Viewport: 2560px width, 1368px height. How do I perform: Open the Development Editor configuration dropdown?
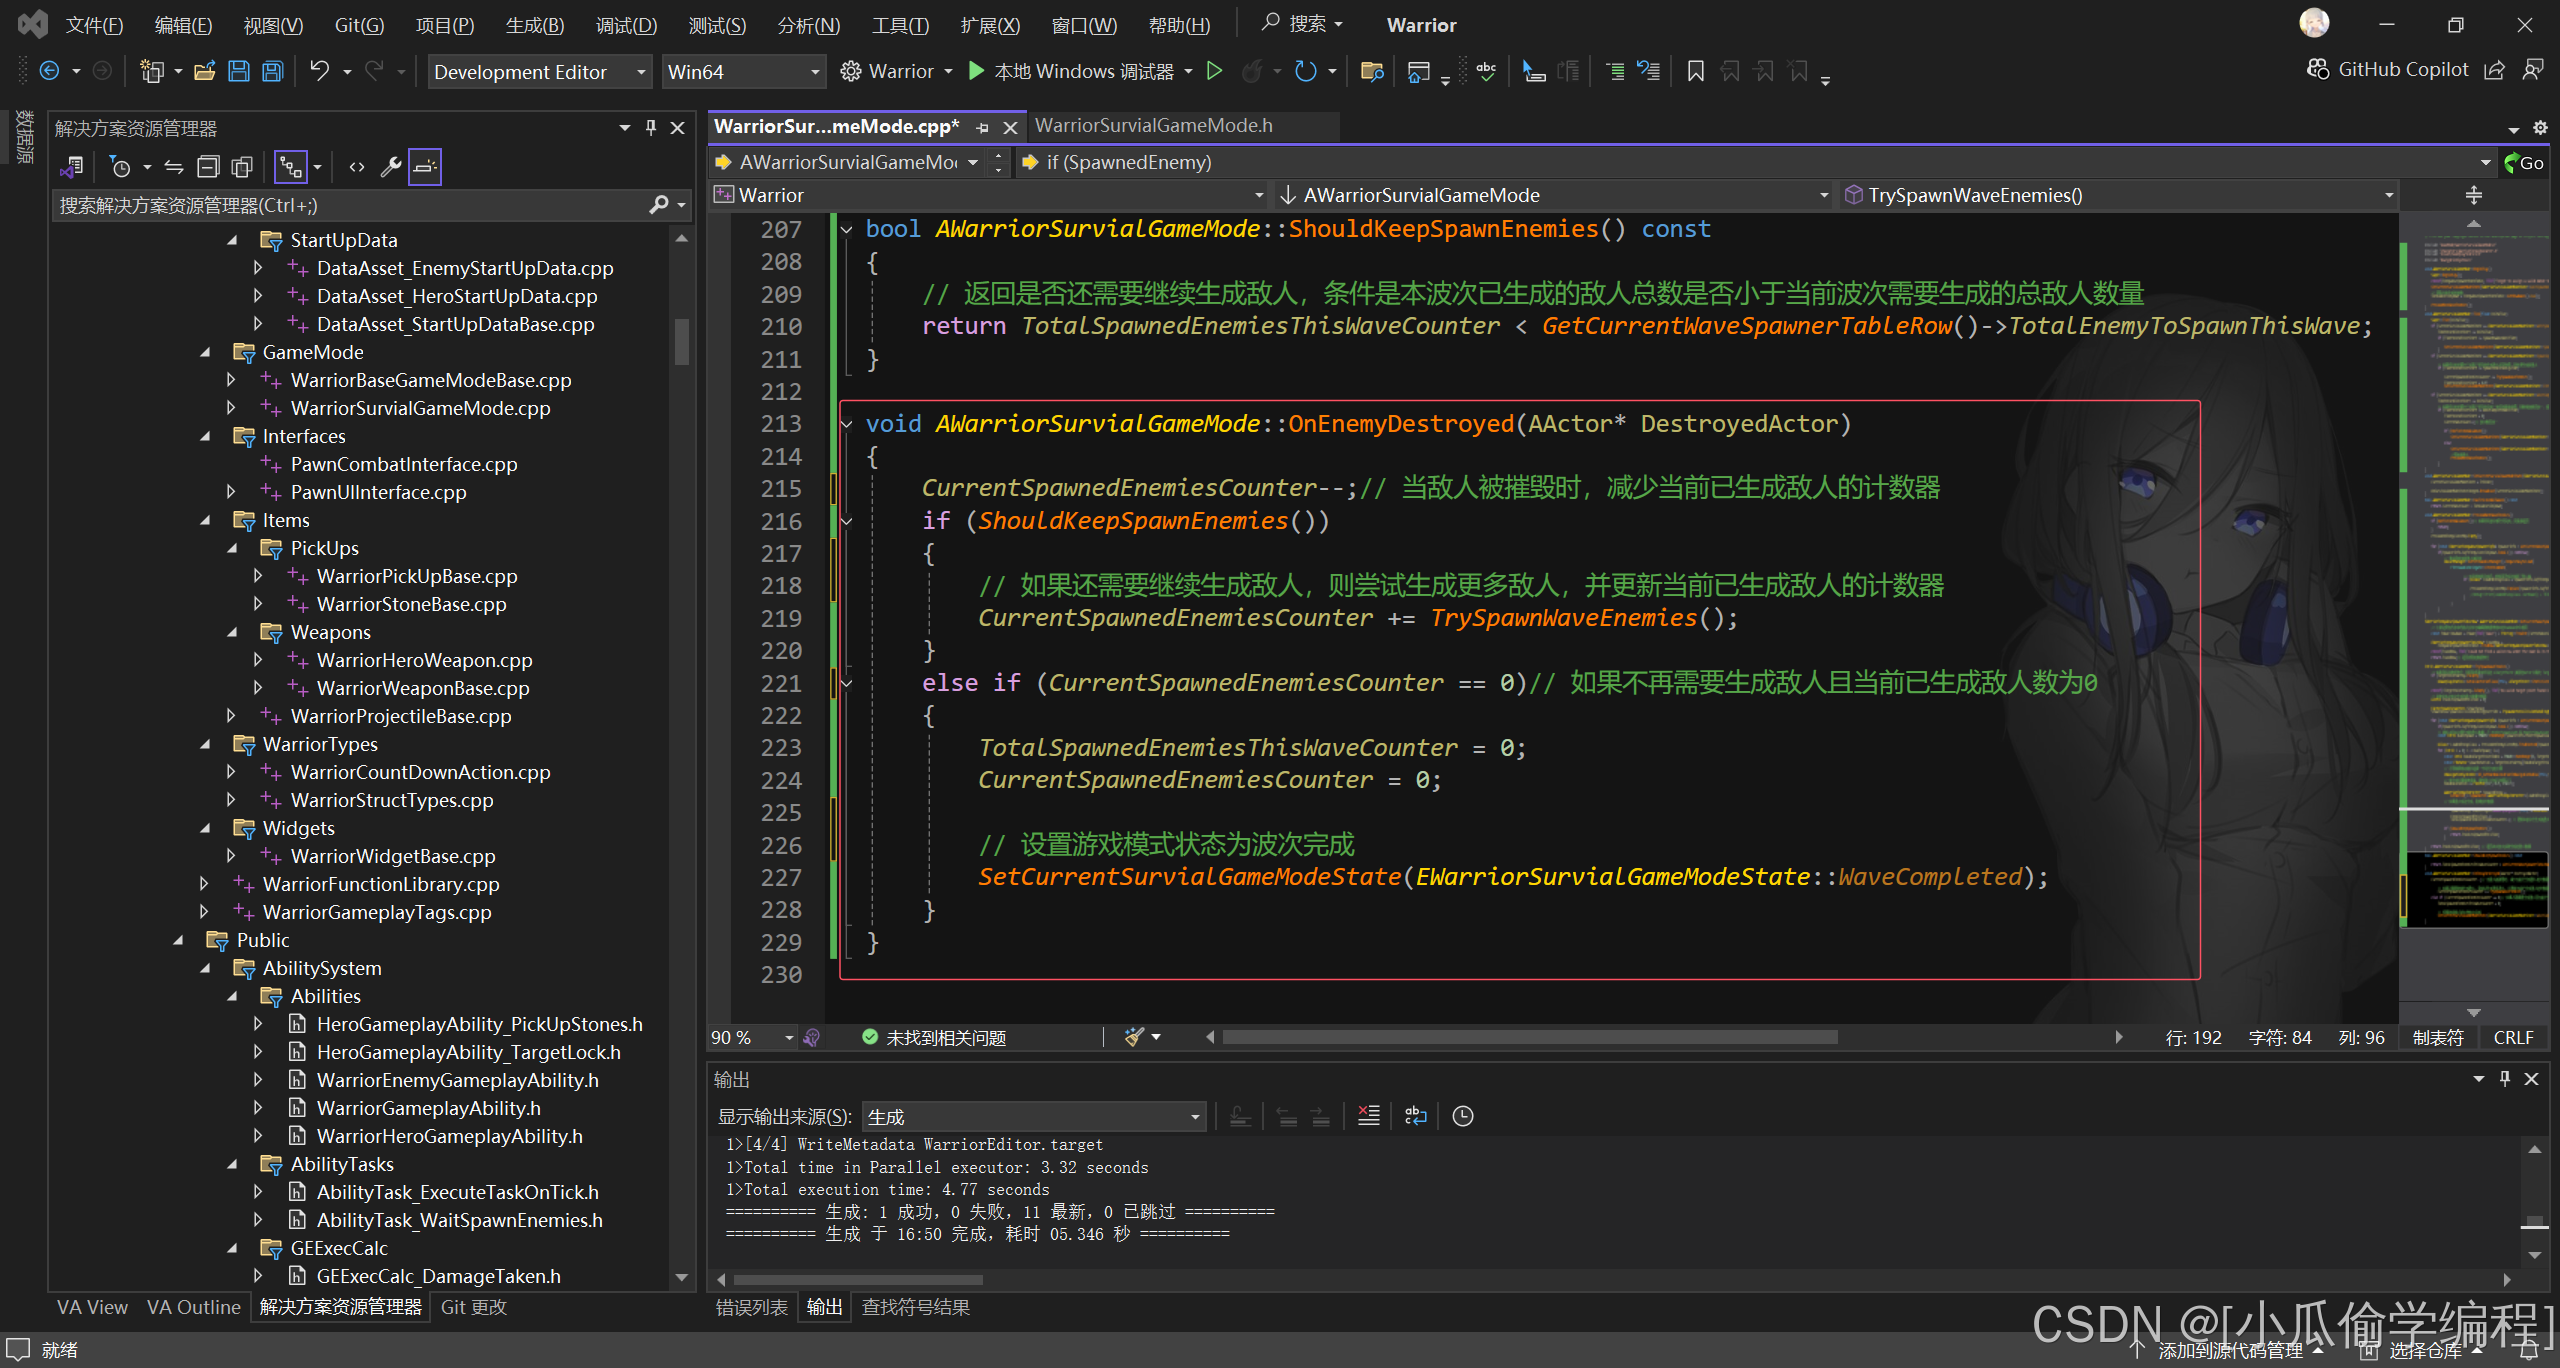pos(640,72)
